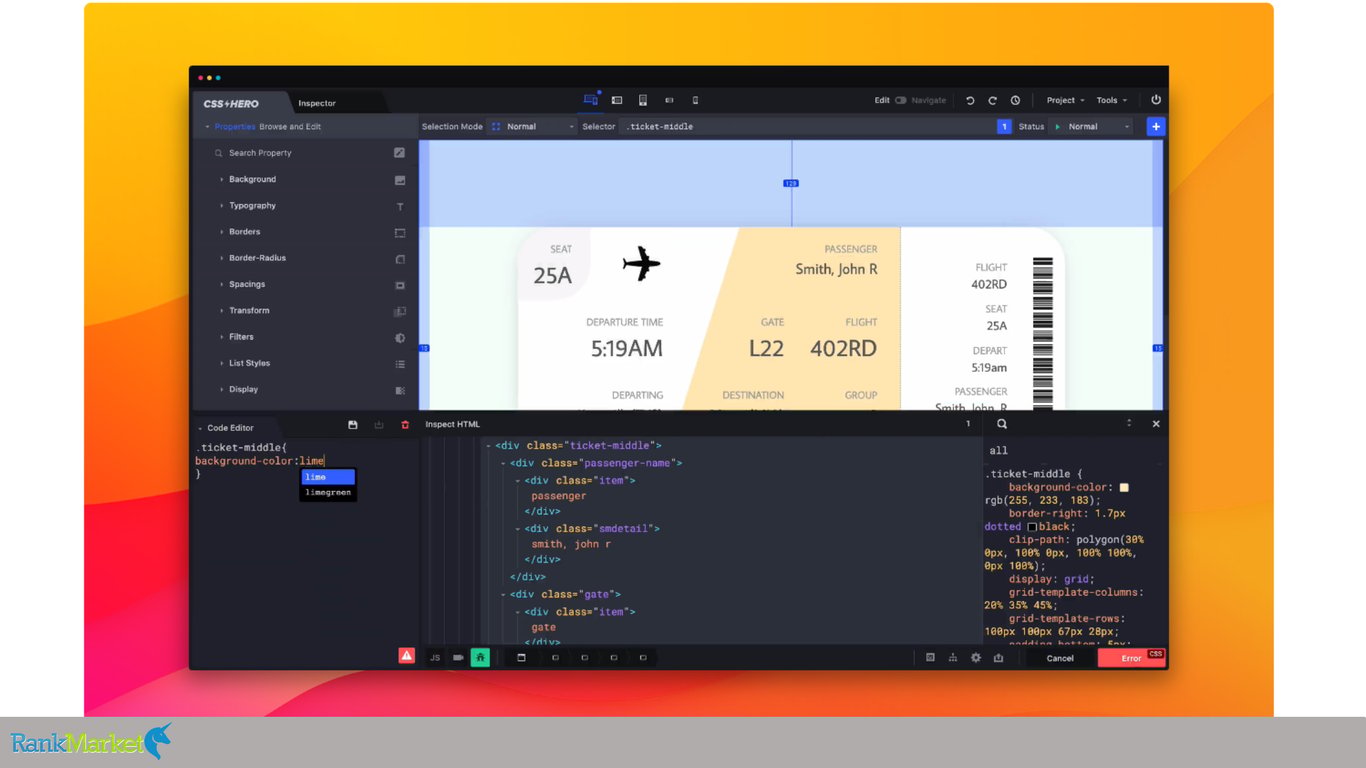Choose lime from autocomplete list
The image size is (1366, 768).
tap(328, 477)
